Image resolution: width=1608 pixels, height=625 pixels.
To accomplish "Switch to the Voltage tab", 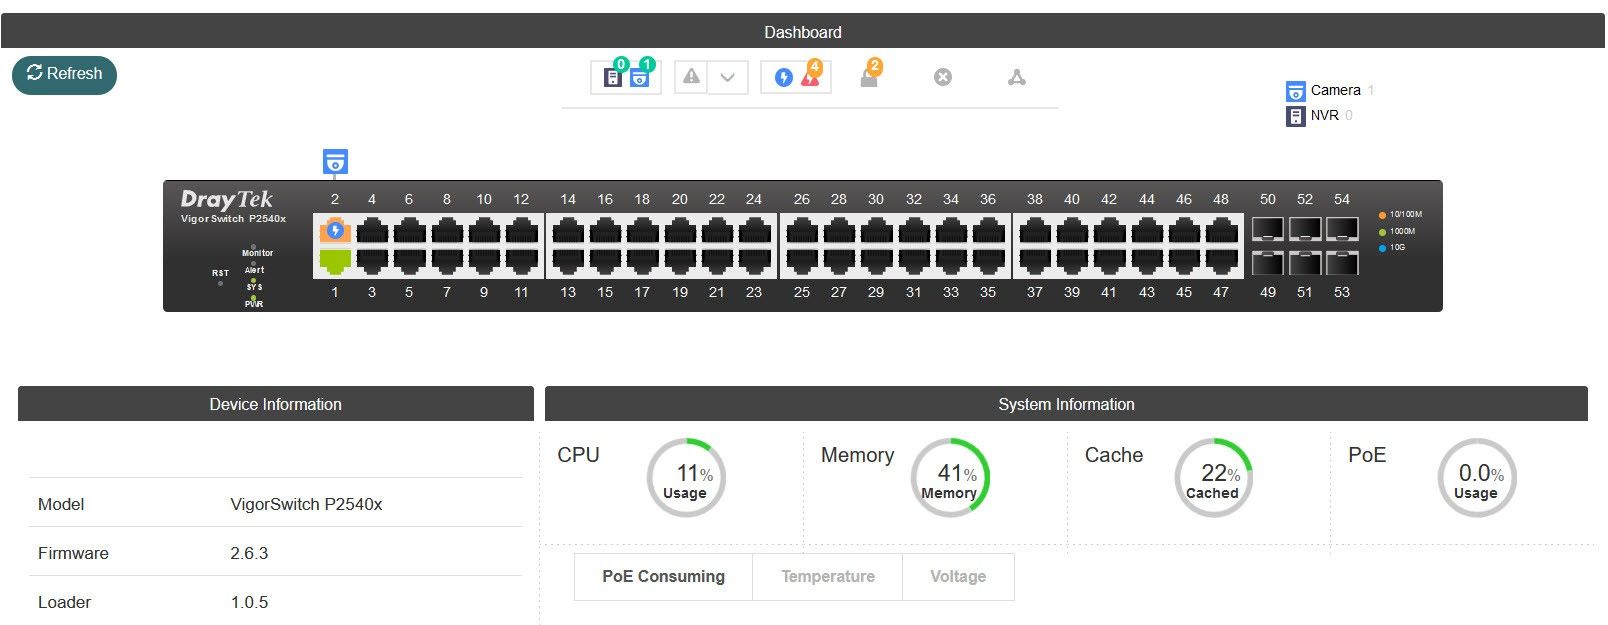I will (x=957, y=577).
